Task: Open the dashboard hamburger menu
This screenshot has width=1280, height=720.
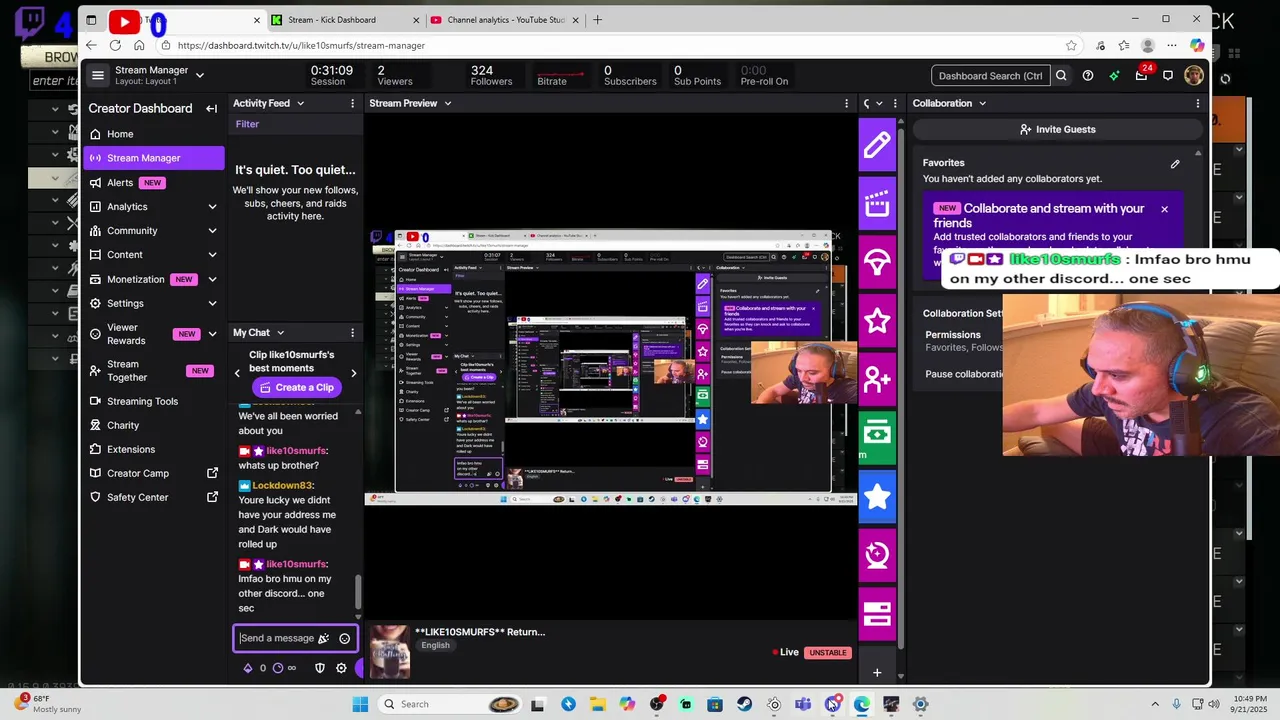Action: pyautogui.click(x=97, y=75)
